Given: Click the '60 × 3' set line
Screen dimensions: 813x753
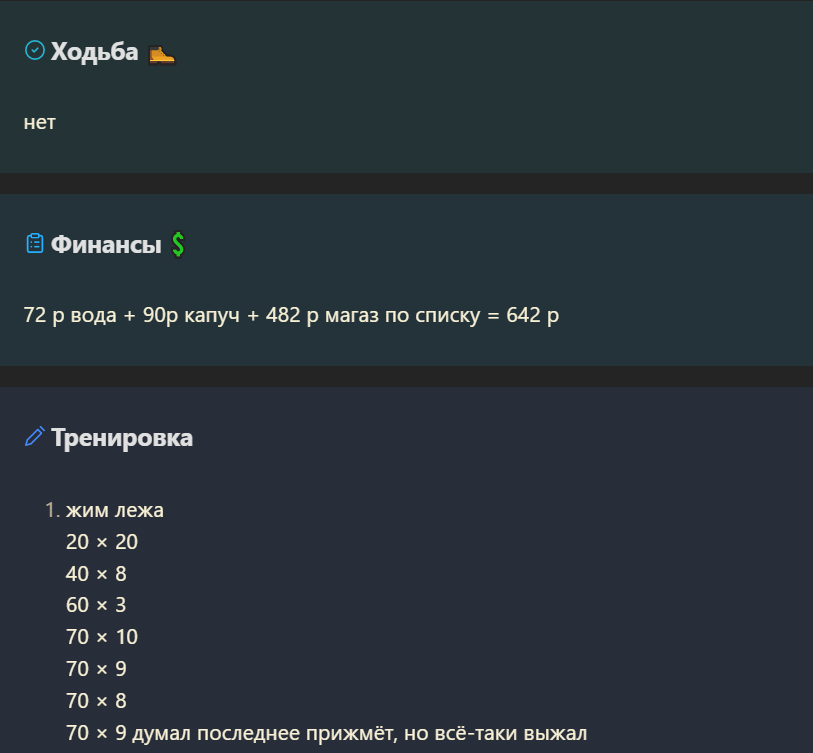Looking at the screenshot, I should coord(96,605).
